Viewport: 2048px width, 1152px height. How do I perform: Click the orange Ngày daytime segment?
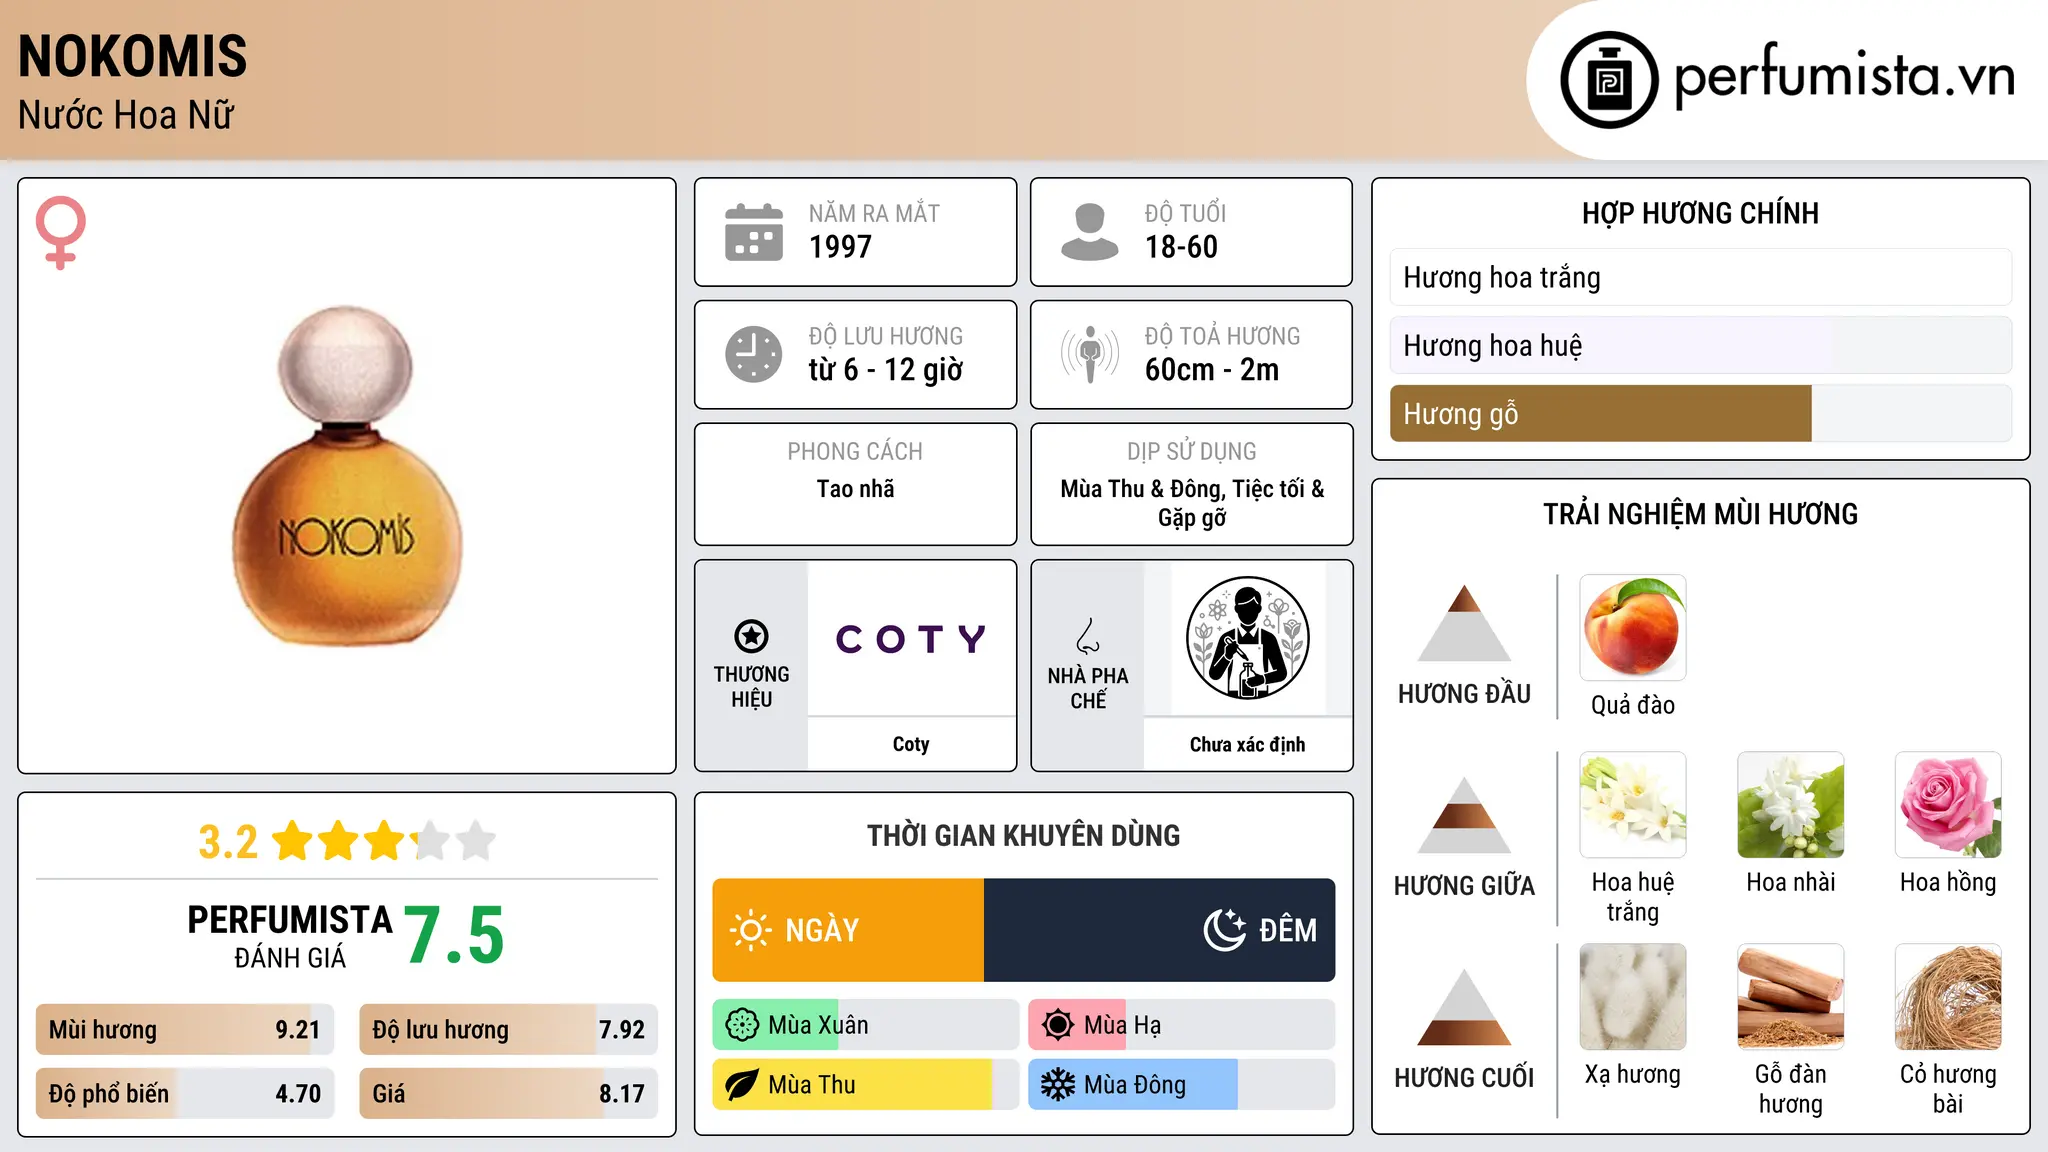click(848, 930)
